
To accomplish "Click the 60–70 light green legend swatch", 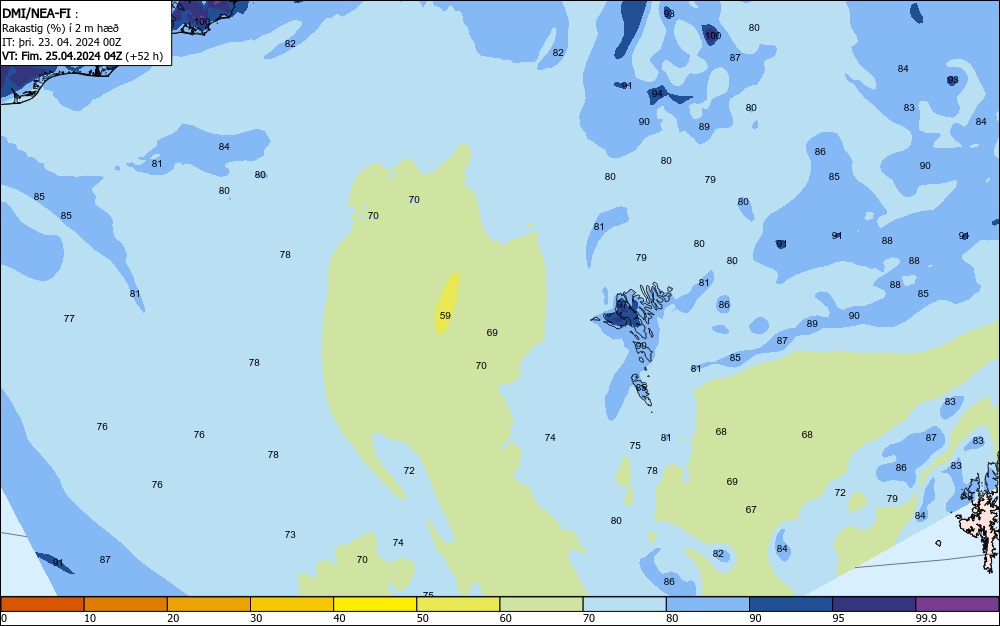I will coord(541,604).
